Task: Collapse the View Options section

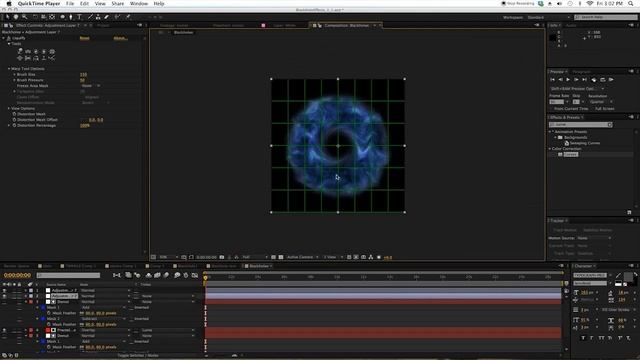Action: (9, 108)
